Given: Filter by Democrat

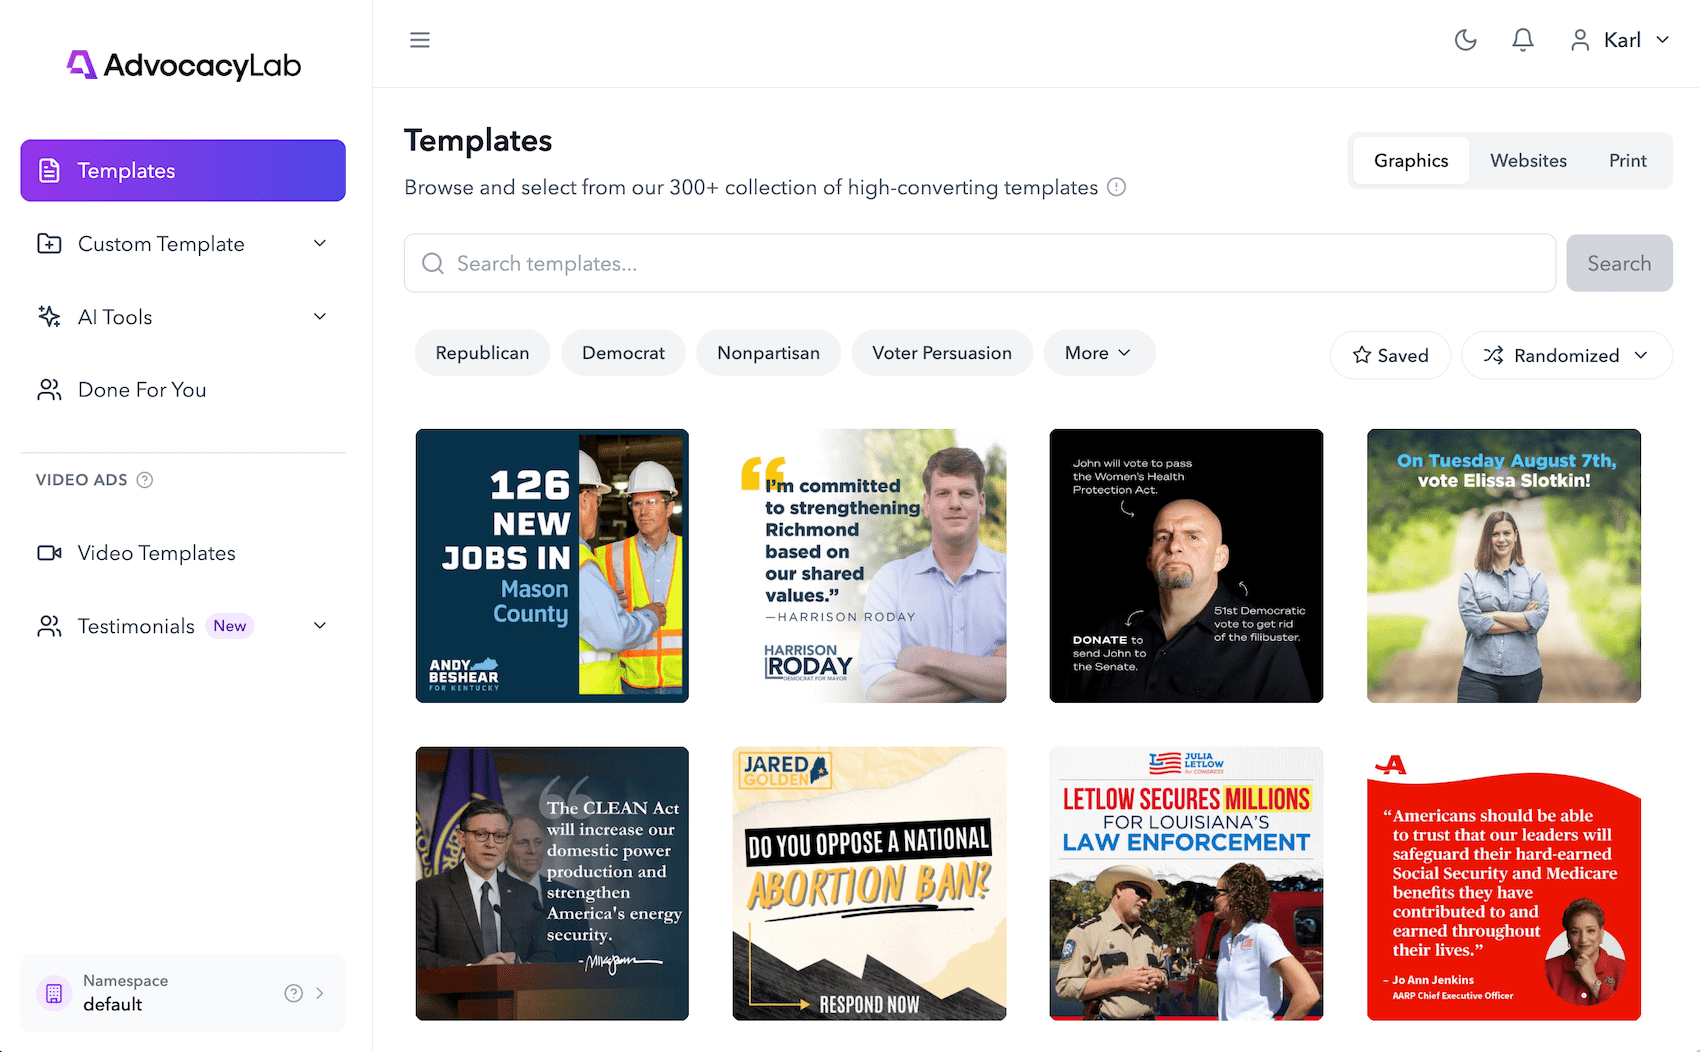Looking at the screenshot, I should (x=623, y=353).
